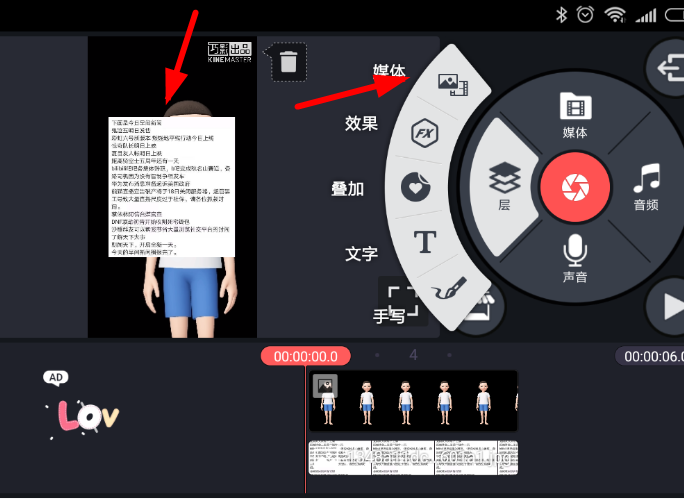This screenshot has height=499, width=684.
Task: Select the white text layer in preview
Action: point(171,186)
